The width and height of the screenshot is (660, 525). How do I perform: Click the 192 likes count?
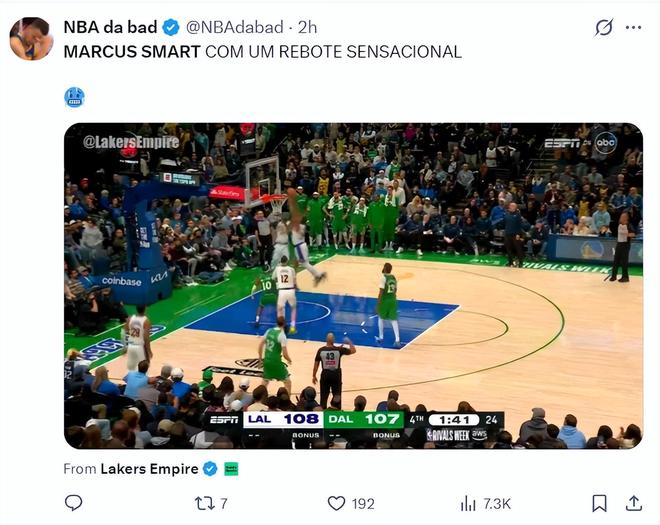click(363, 503)
